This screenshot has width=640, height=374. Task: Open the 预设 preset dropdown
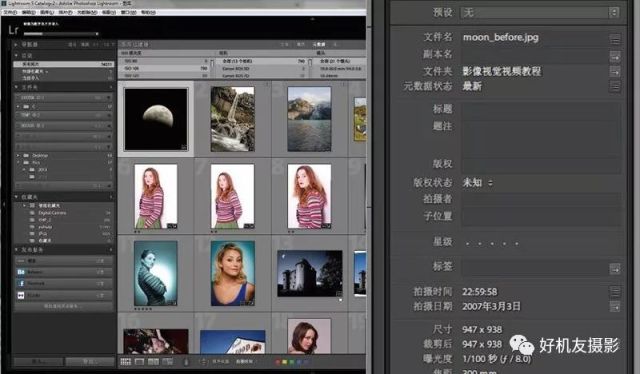[x=540, y=13]
